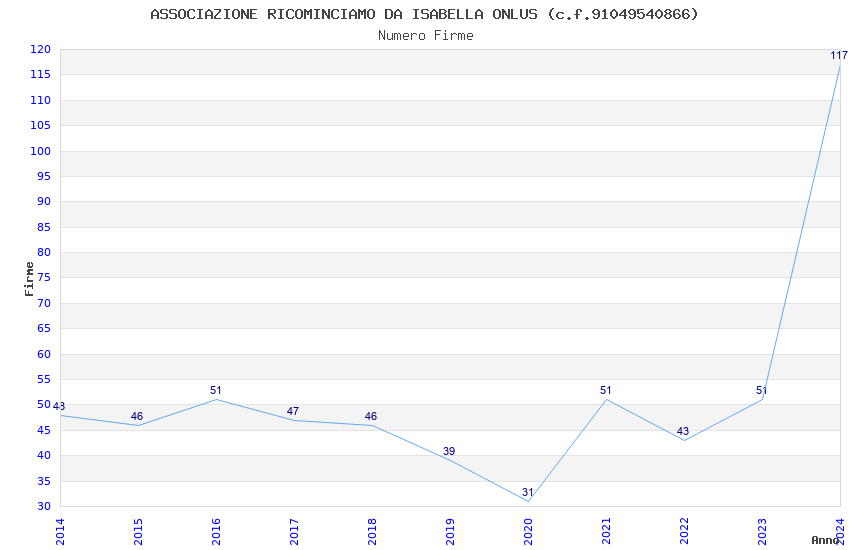This screenshot has width=850, height=550.
Task: Click the x-axis year label 2021
Action: [x=607, y=532]
